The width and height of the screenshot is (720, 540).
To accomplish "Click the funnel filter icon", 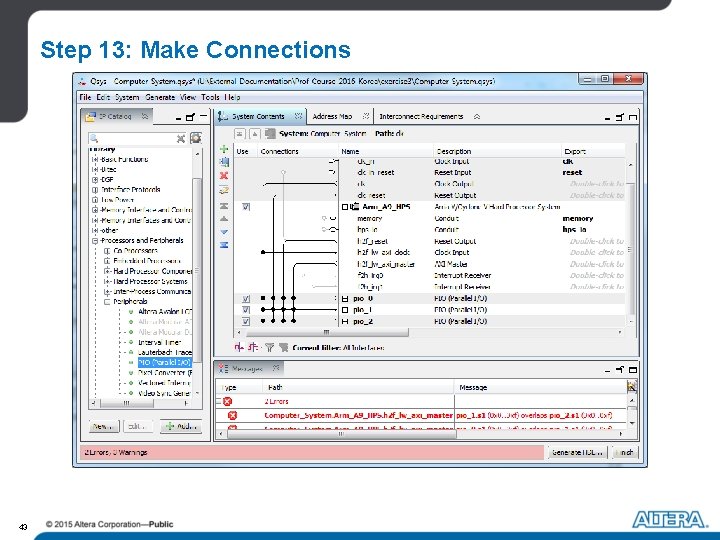I will (270, 348).
